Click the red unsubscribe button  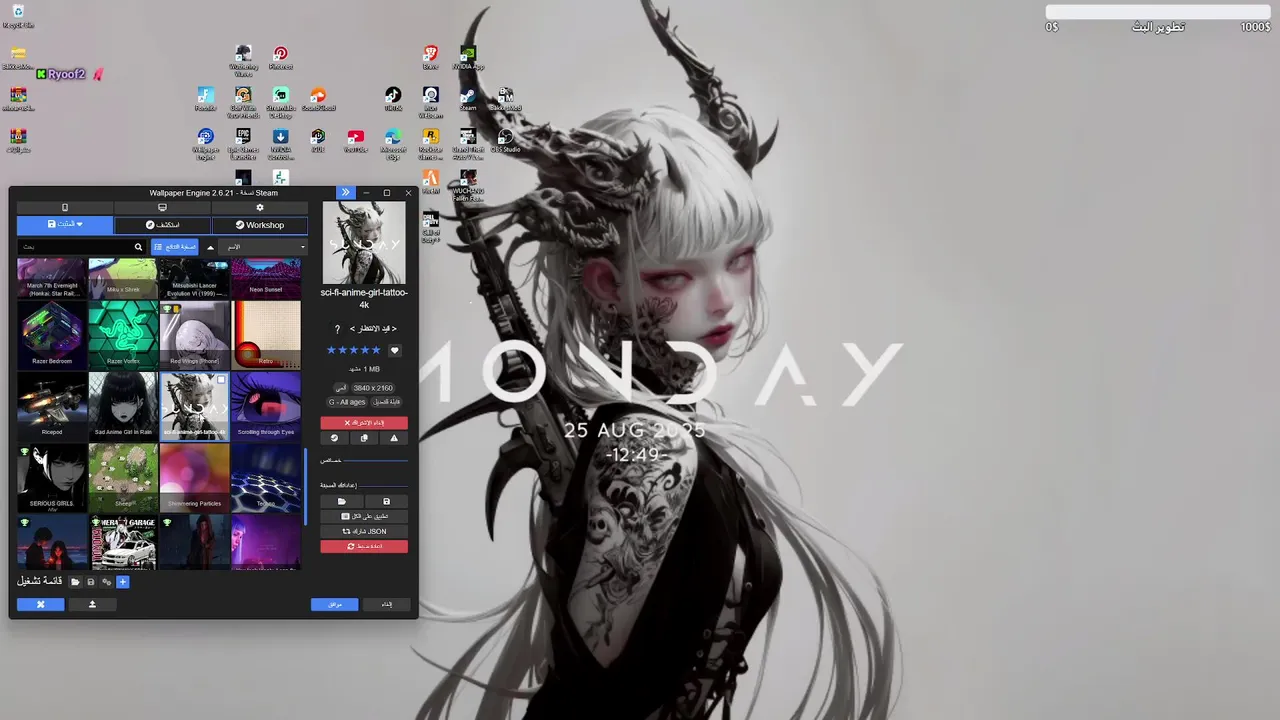(x=364, y=423)
